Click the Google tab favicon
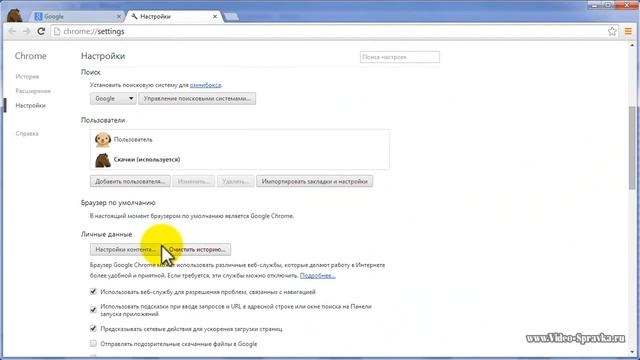Image resolution: width=640 pixels, height=360 pixels. point(38,16)
